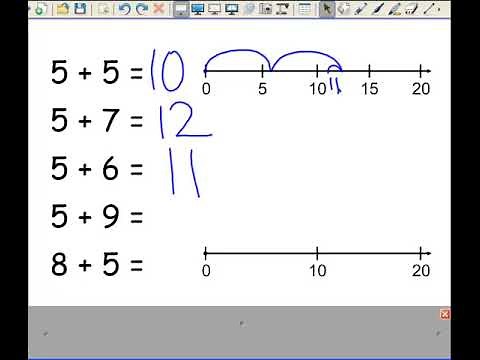Screen dimensions: 480x360
Task: Select the '5 + 5 =' equation text
Action: [97, 72]
